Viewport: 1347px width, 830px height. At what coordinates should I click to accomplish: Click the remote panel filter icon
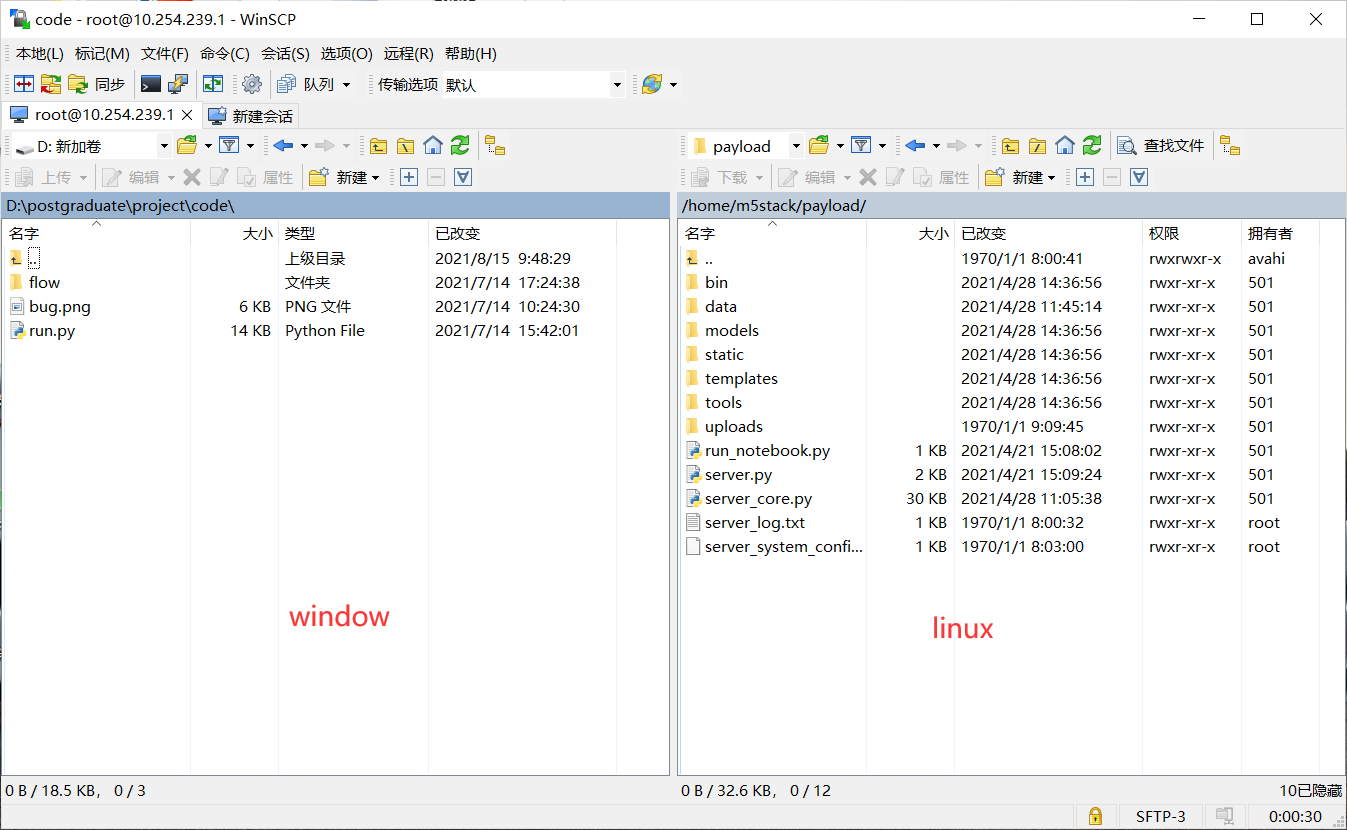tap(861, 146)
